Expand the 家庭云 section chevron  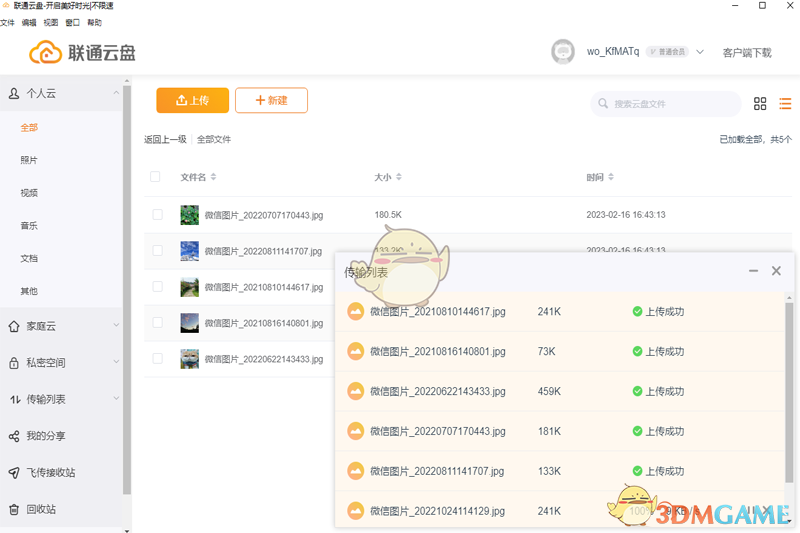point(116,325)
